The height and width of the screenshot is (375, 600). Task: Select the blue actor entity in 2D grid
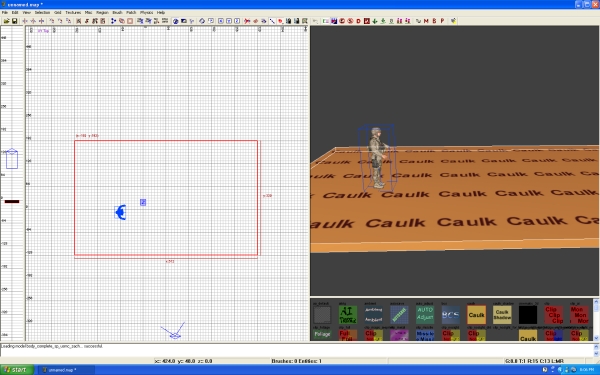click(x=121, y=212)
